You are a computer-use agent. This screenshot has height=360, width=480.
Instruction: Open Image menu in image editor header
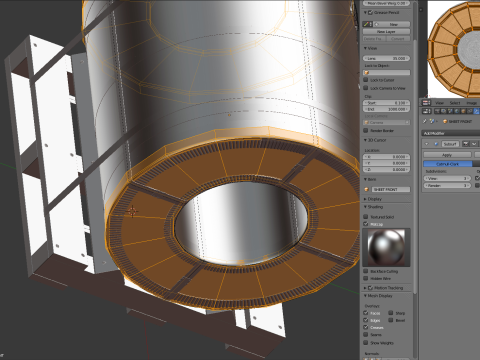tap(471, 103)
